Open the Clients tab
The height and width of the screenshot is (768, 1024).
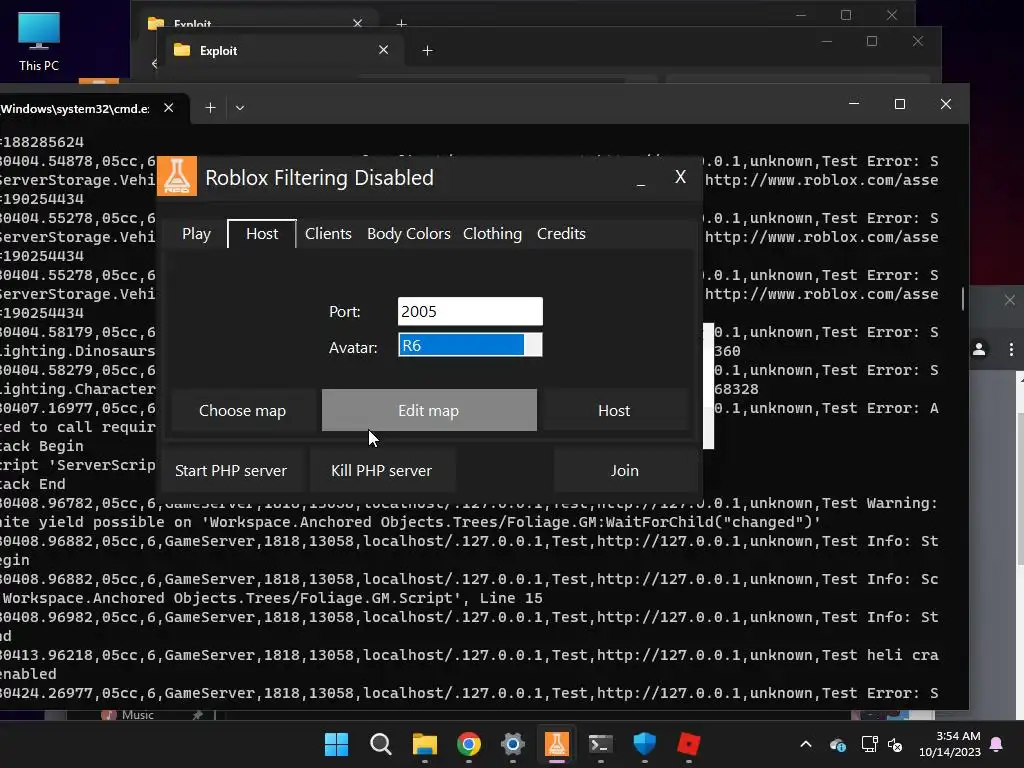coord(328,234)
